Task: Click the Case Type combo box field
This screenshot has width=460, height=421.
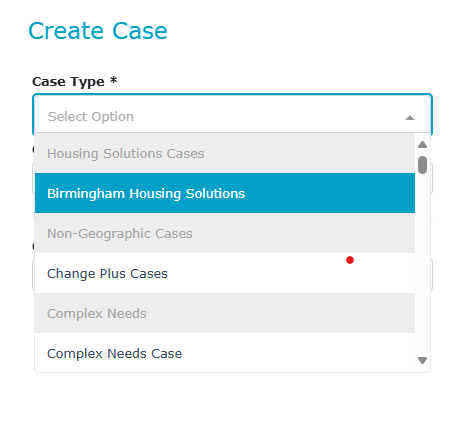Action: click(232, 115)
